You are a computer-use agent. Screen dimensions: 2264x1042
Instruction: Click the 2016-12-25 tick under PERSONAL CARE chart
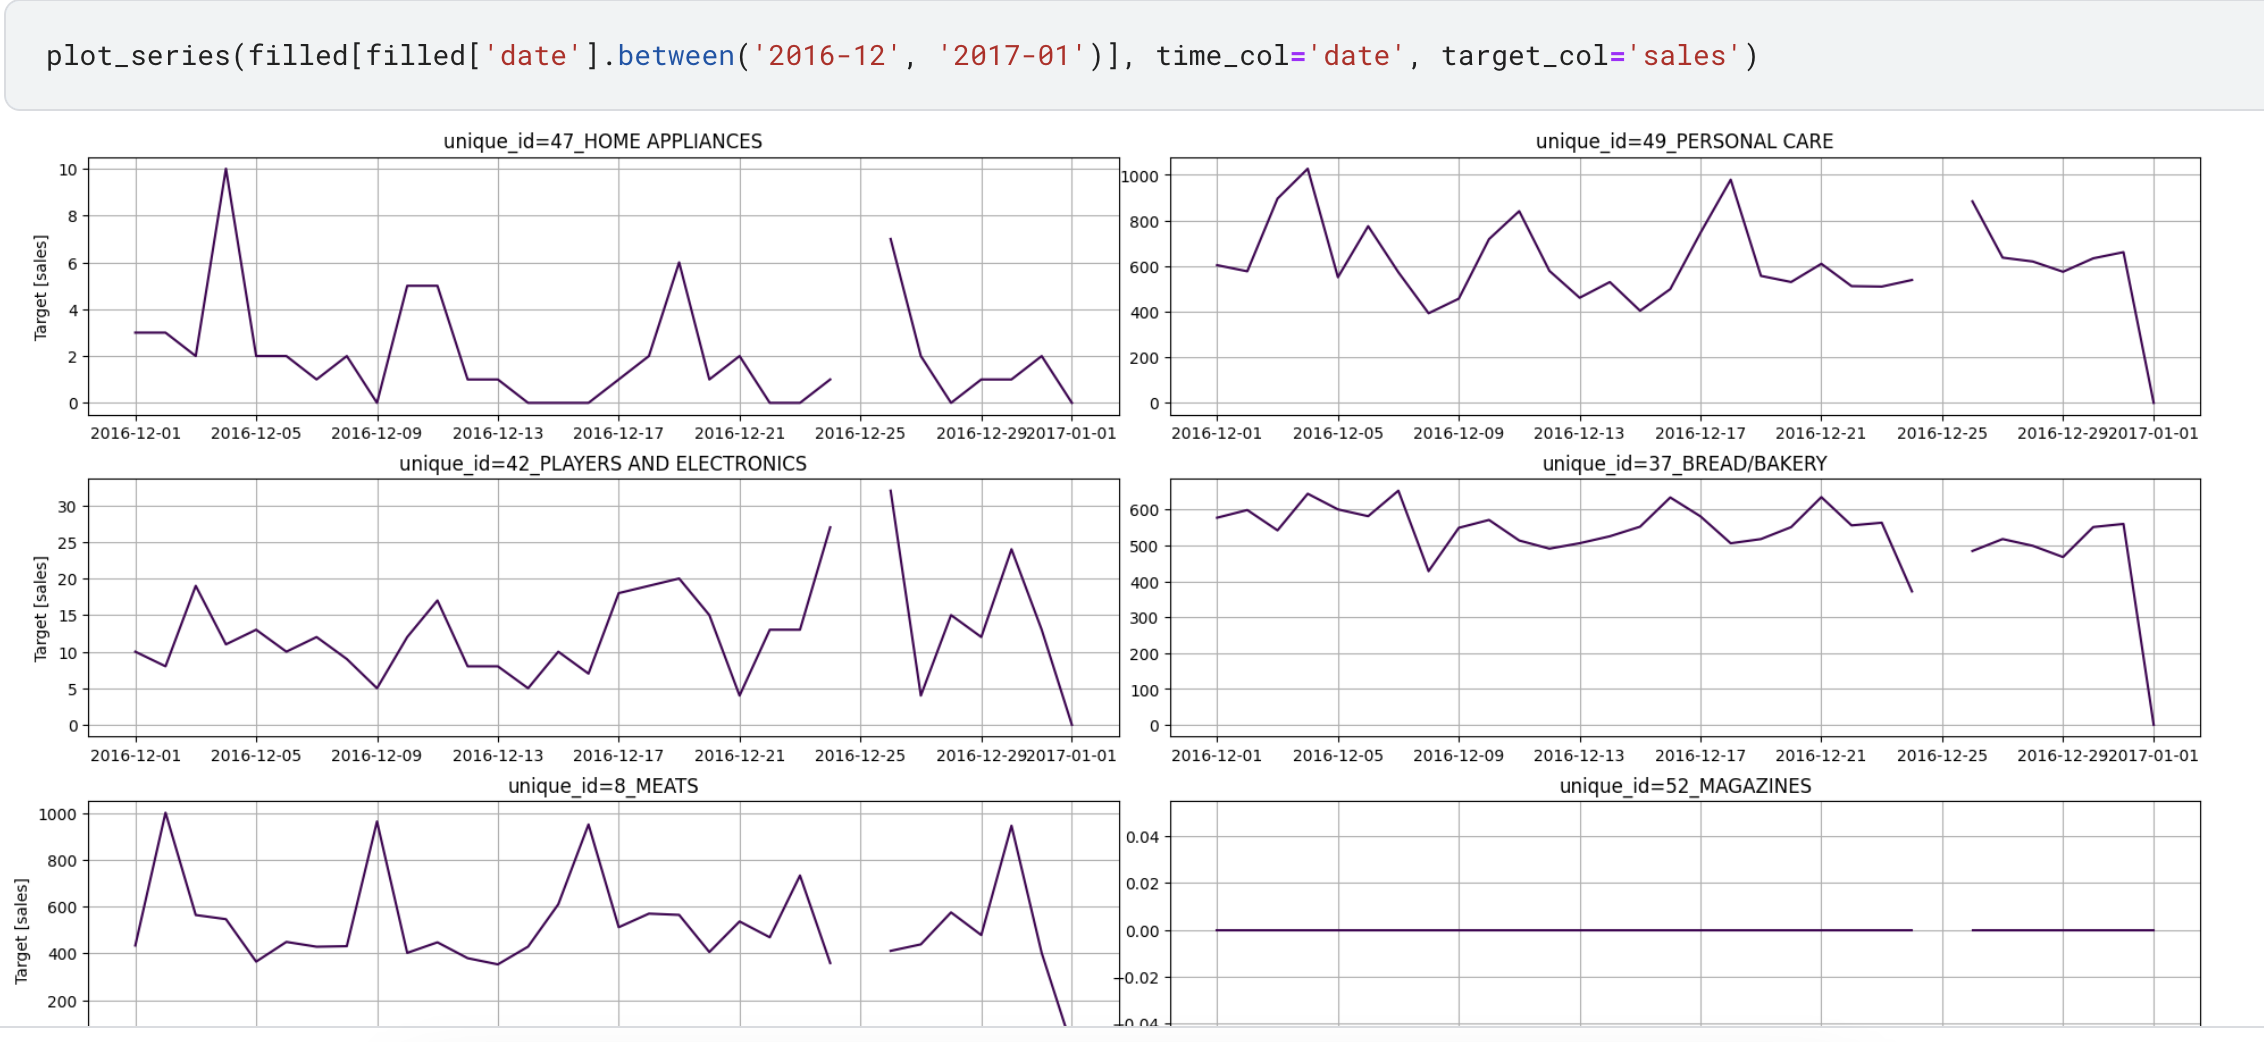click(x=1941, y=433)
